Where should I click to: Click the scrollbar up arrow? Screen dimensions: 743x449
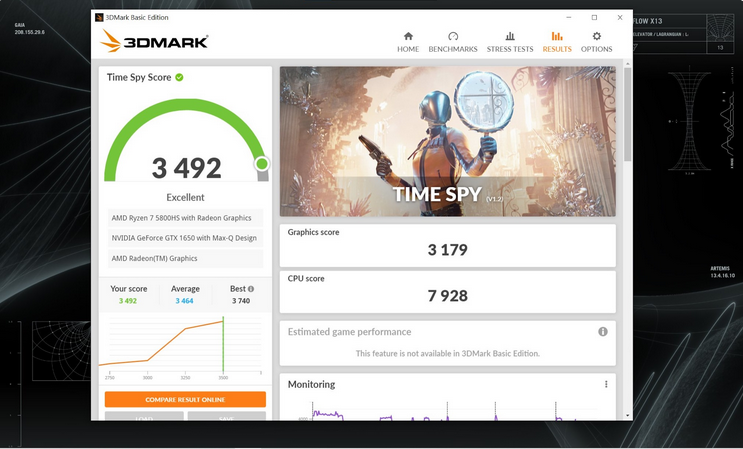pyautogui.click(x=628, y=63)
